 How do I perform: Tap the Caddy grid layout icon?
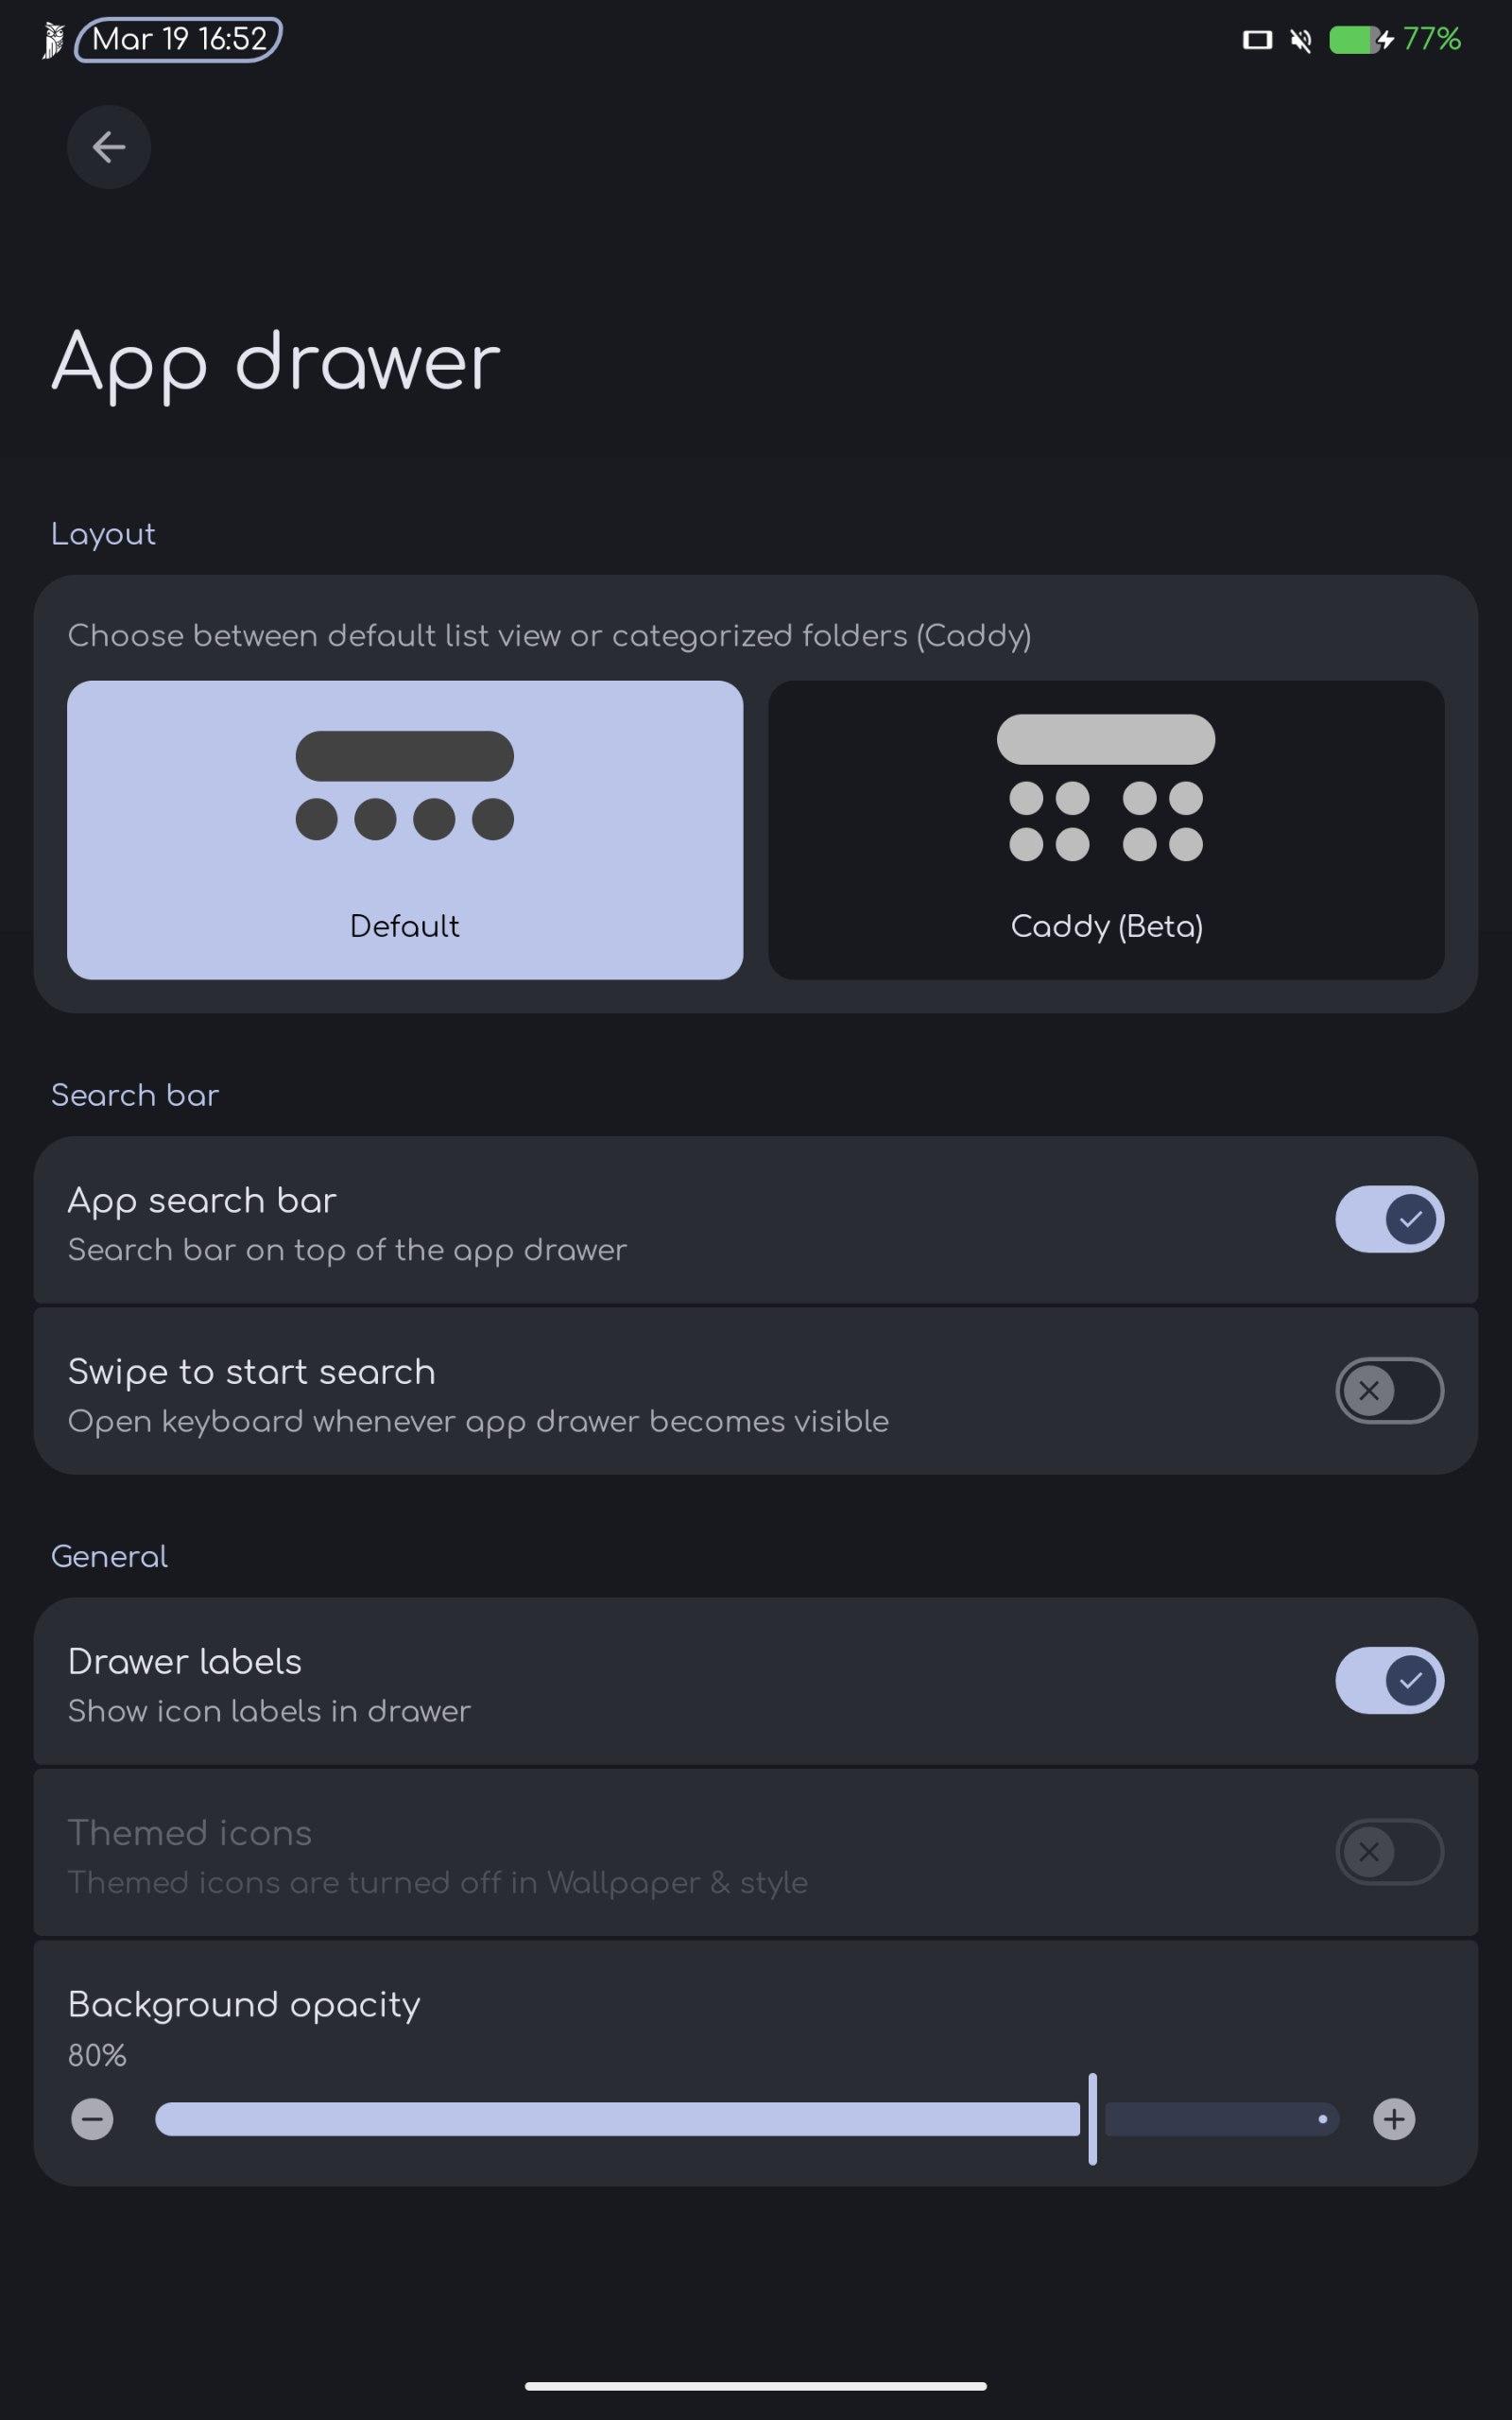tap(1105, 788)
